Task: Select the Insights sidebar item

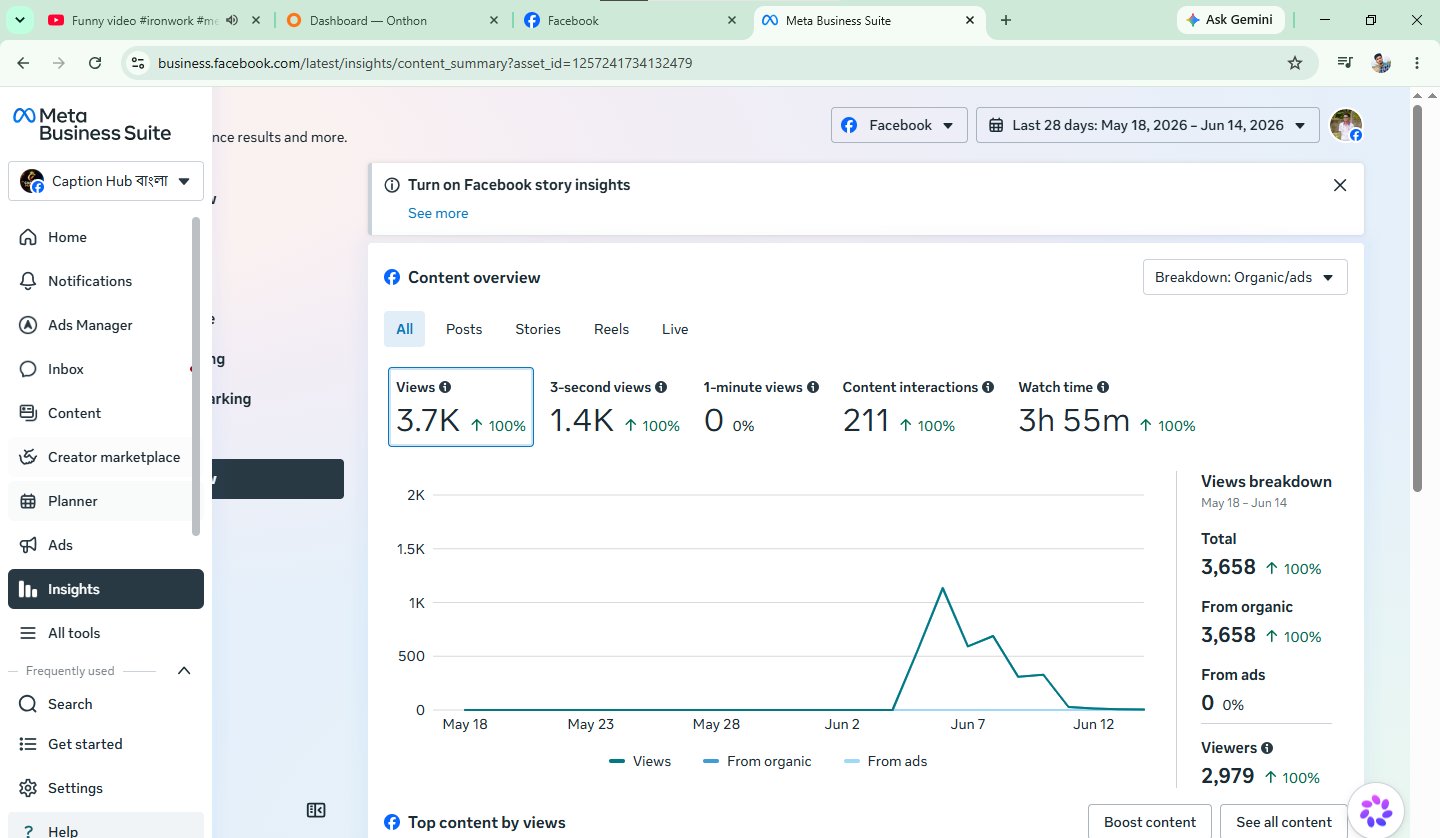Action: coord(105,589)
